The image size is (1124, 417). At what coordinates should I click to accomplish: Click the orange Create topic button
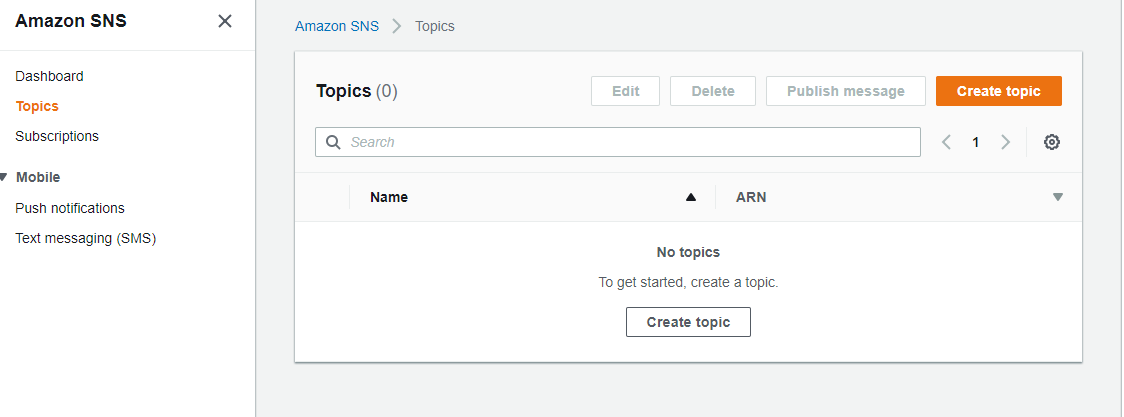tap(999, 91)
